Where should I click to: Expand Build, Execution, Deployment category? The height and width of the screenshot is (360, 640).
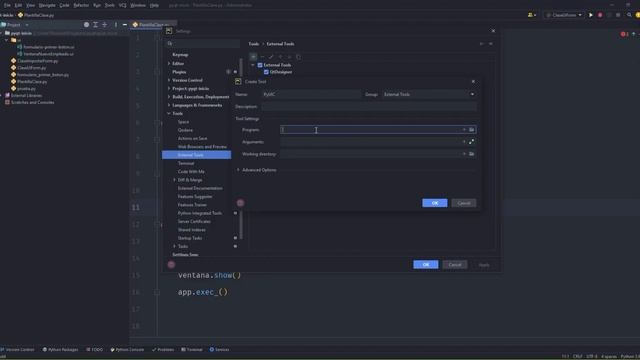[x=169, y=97]
